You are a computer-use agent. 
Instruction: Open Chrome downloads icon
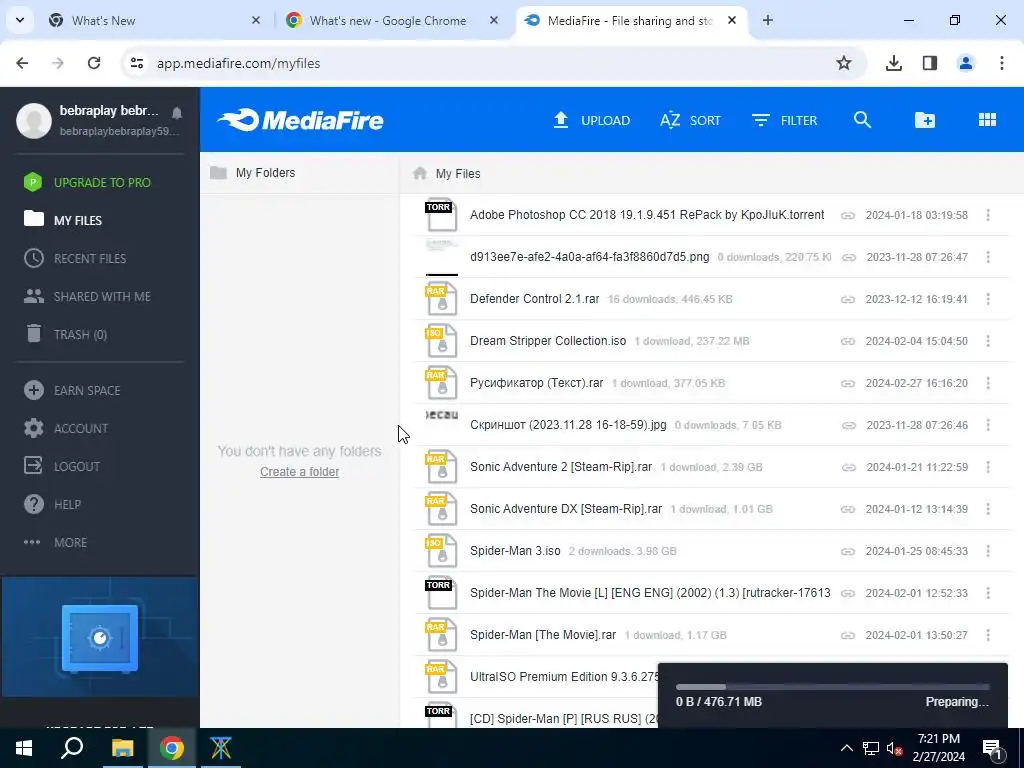893,63
